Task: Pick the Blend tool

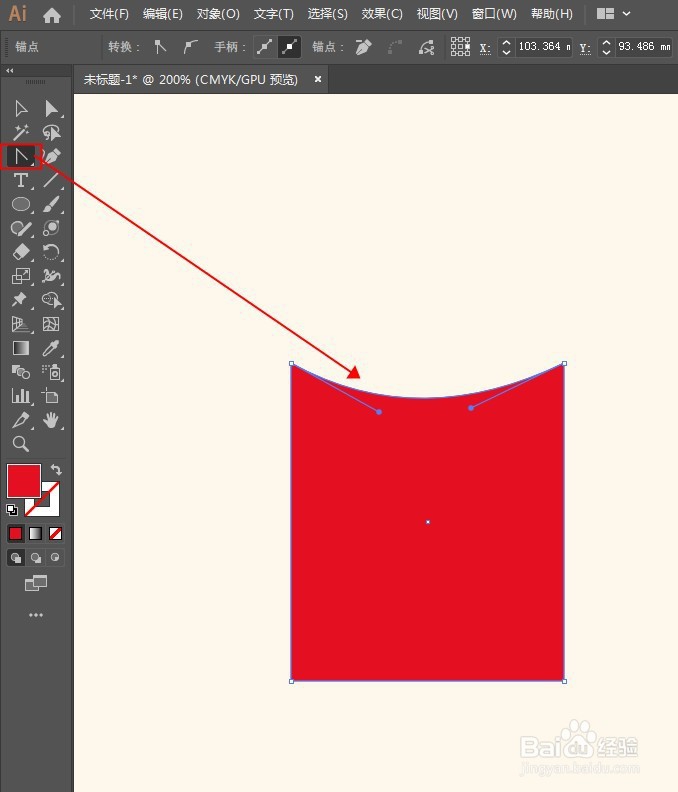Action: click(x=21, y=372)
